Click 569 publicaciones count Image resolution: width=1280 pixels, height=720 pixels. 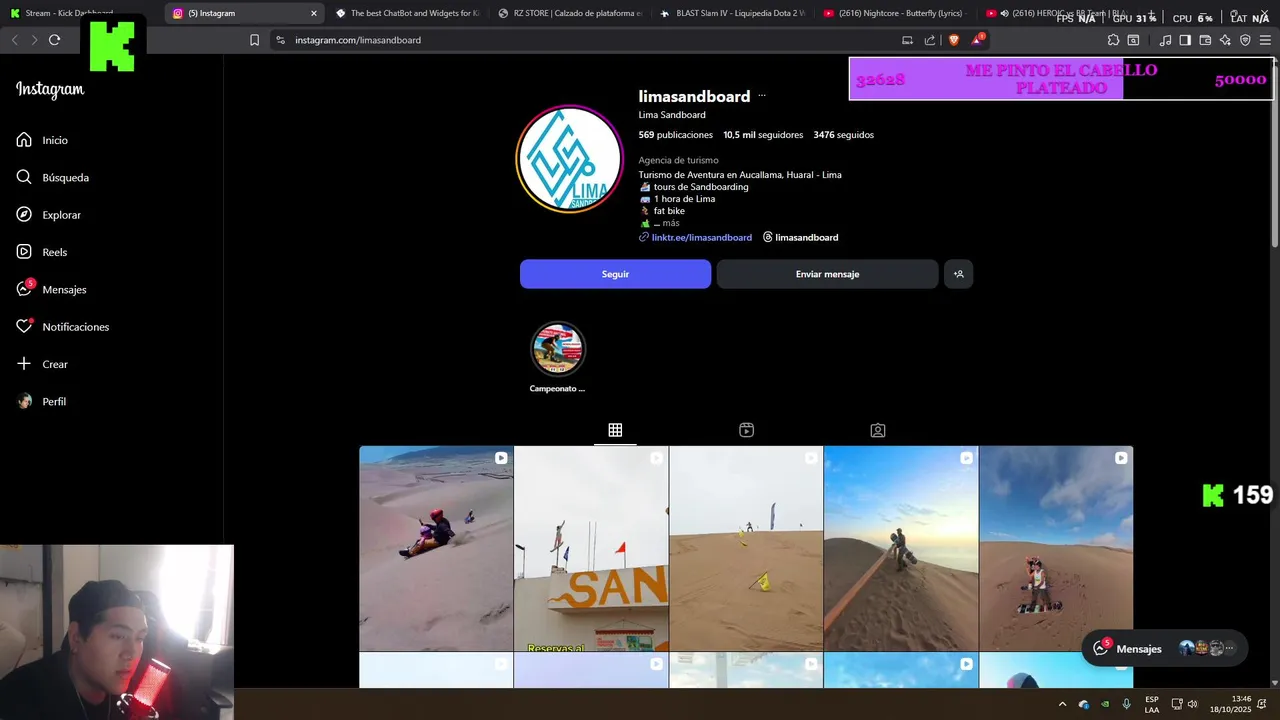[x=676, y=135]
